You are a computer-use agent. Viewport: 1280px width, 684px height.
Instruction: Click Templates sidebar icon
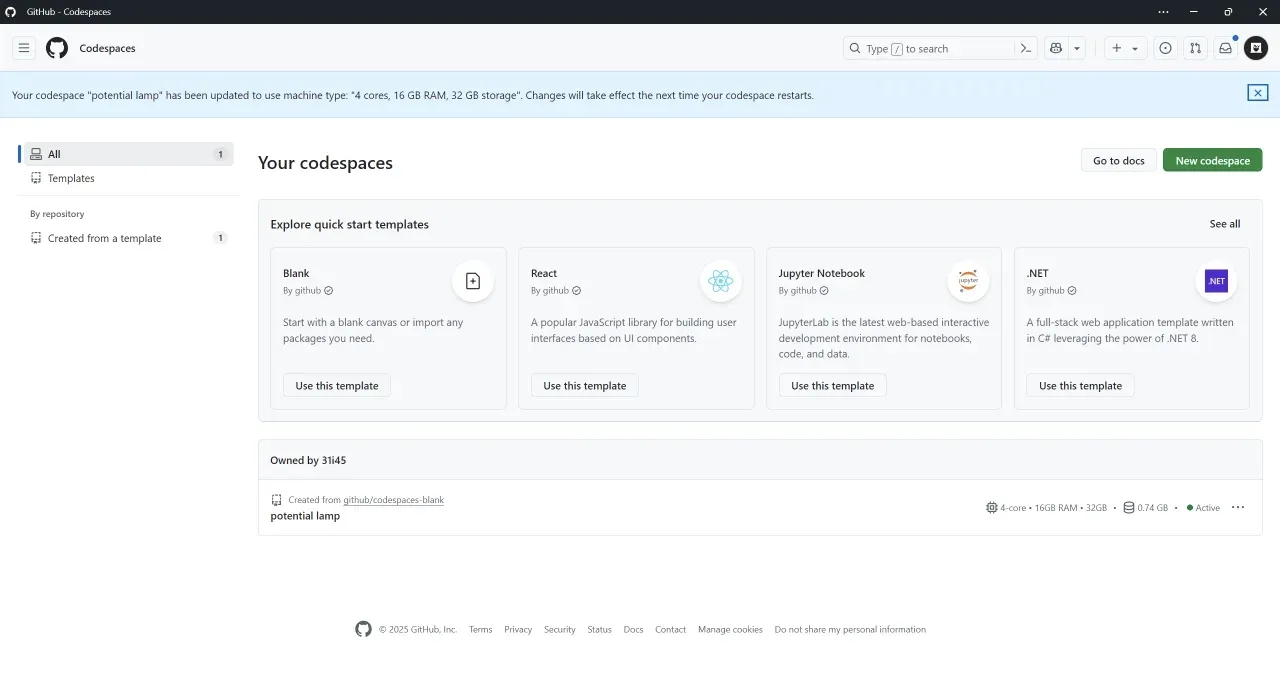[36, 178]
